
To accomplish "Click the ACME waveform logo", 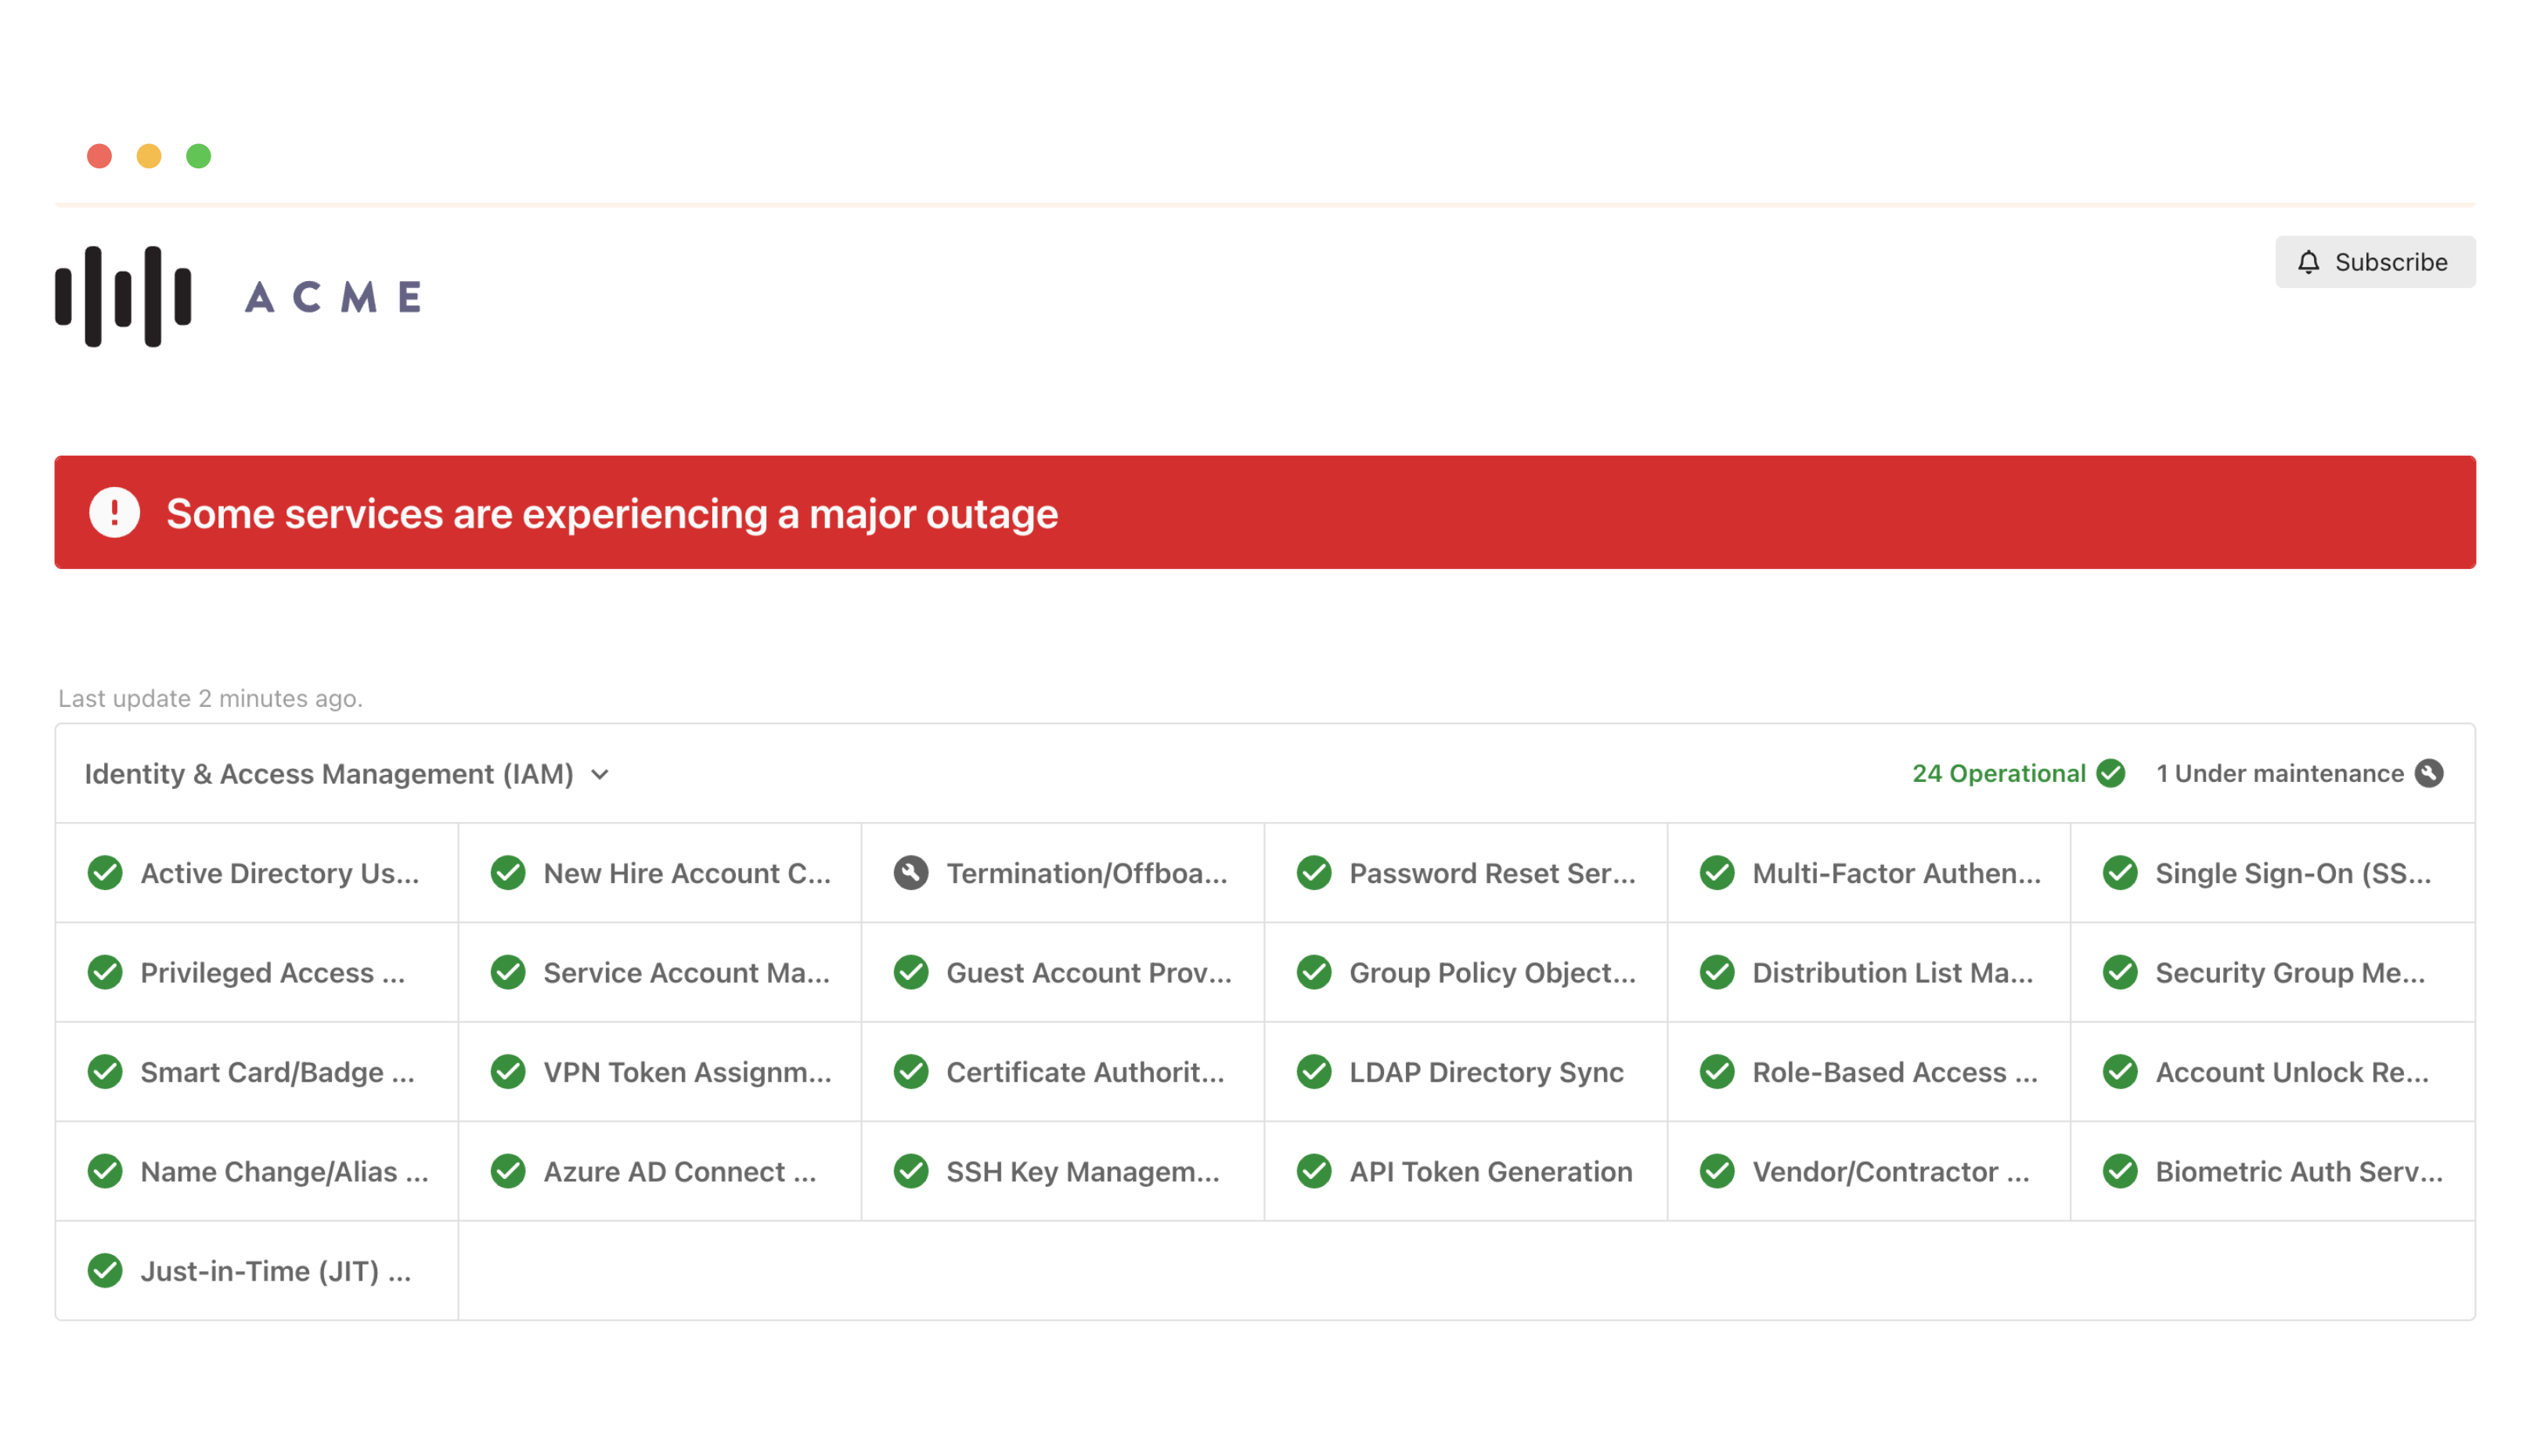I will [123, 296].
